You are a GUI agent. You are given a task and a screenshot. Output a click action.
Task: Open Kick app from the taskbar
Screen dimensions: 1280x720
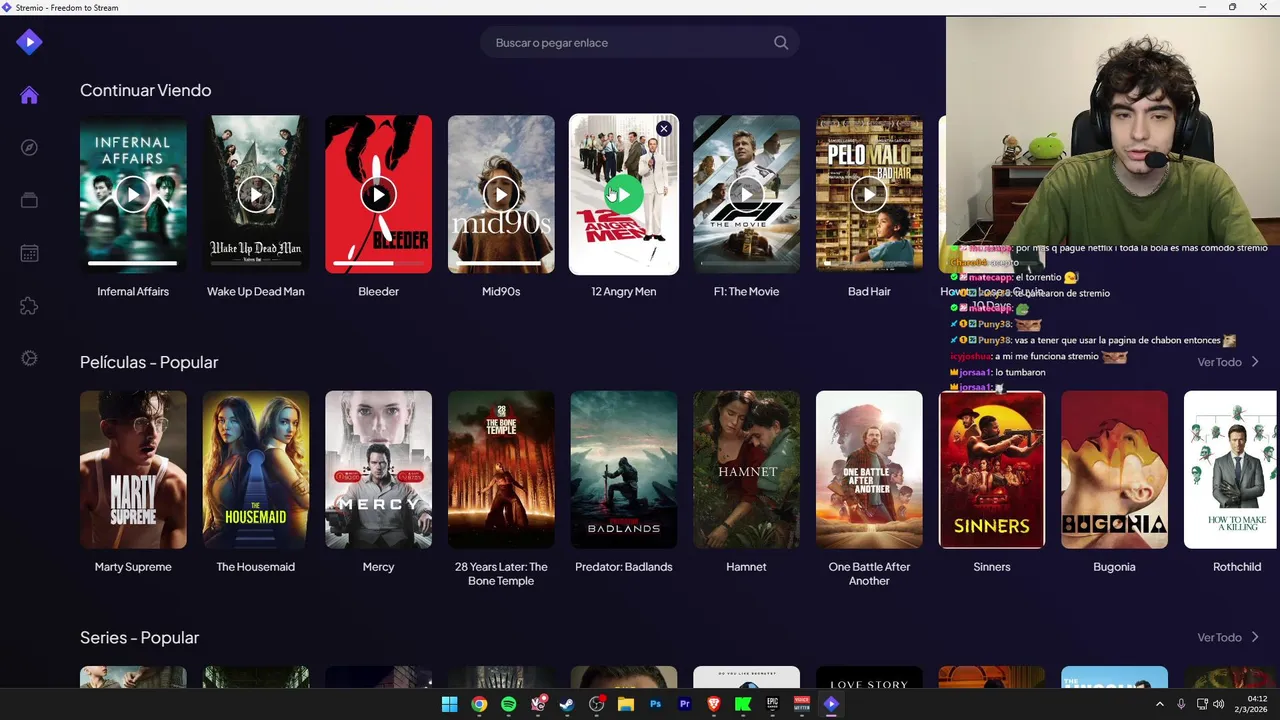[743, 704]
